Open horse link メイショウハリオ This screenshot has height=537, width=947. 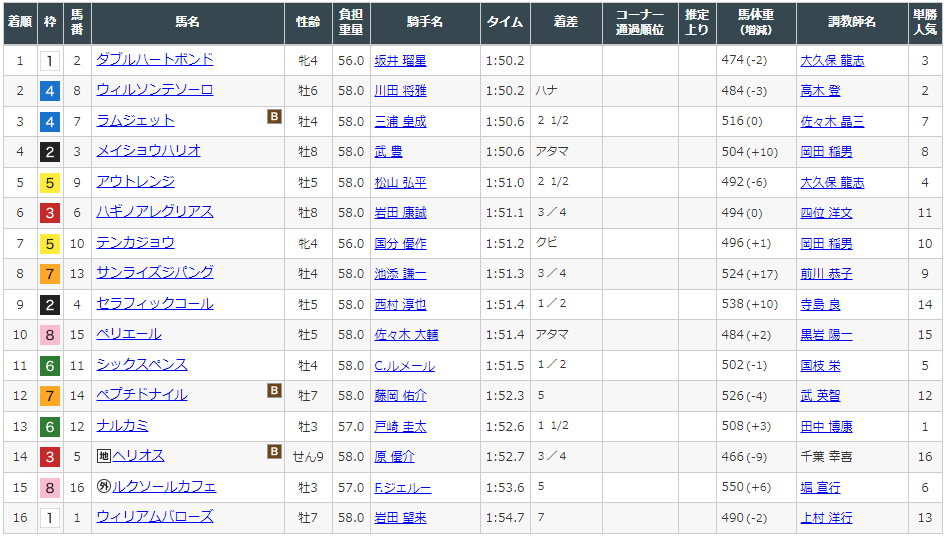[x=148, y=151]
